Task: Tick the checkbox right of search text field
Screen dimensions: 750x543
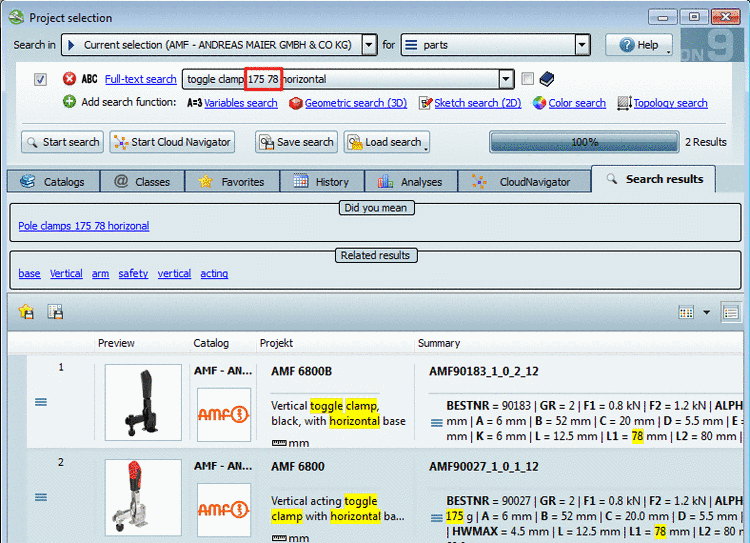Action: tap(527, 78)
